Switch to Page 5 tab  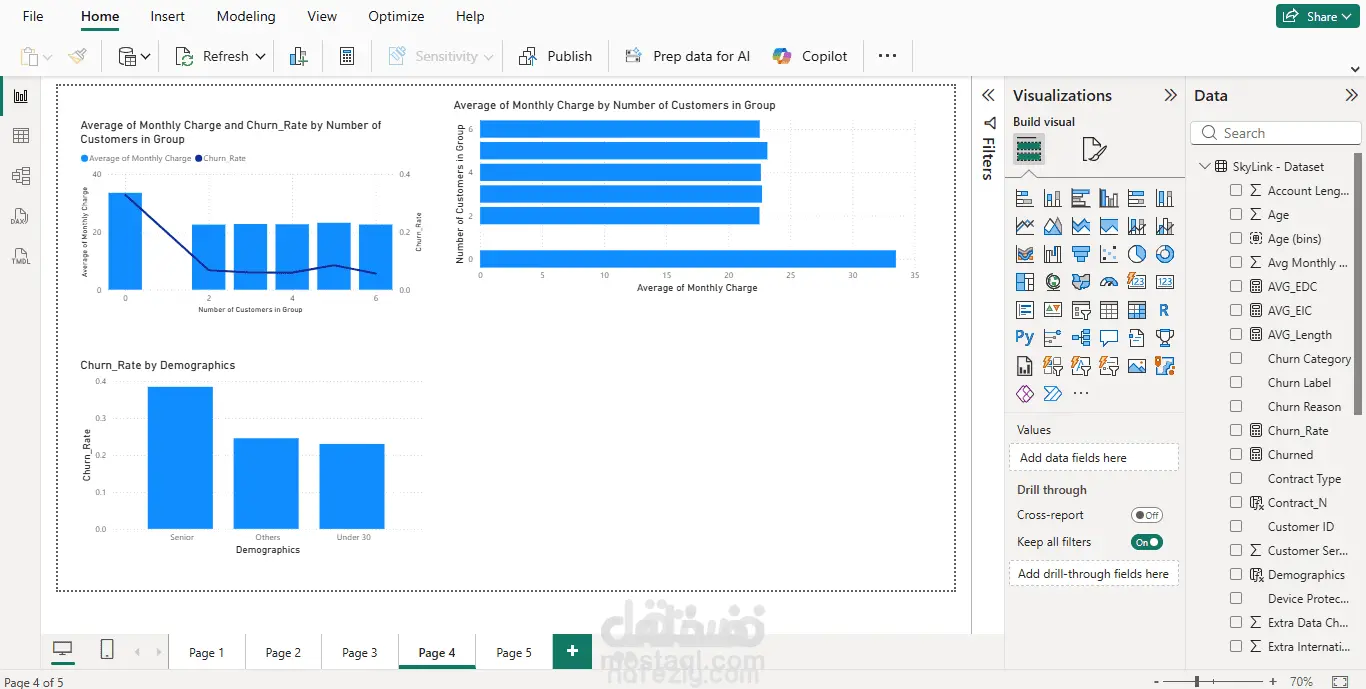click(x=514, y=652)
